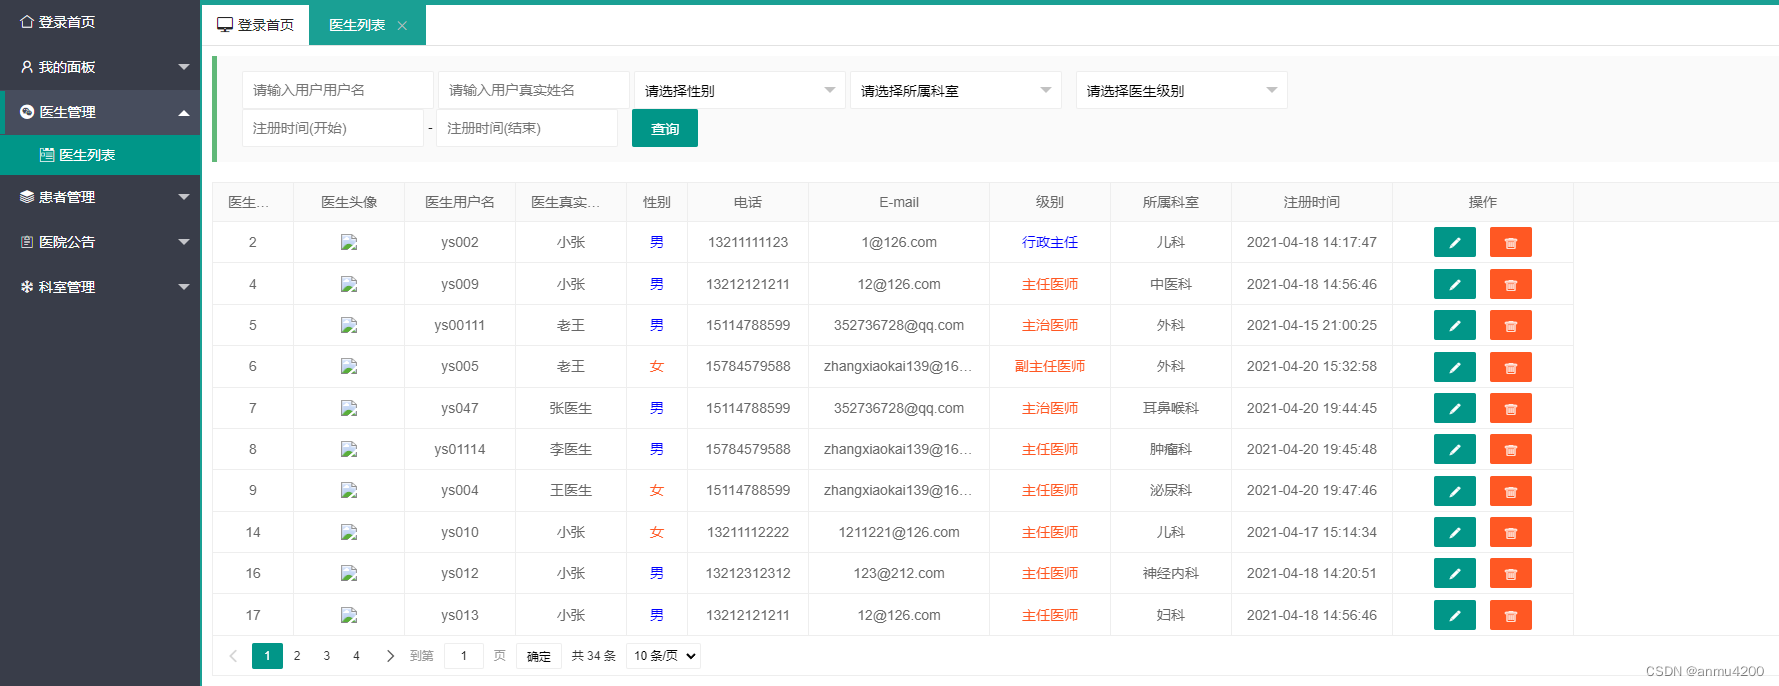The image size is (1779, 686).
Task: Edit the doctor row ys004
Action: click(1454, 491)
